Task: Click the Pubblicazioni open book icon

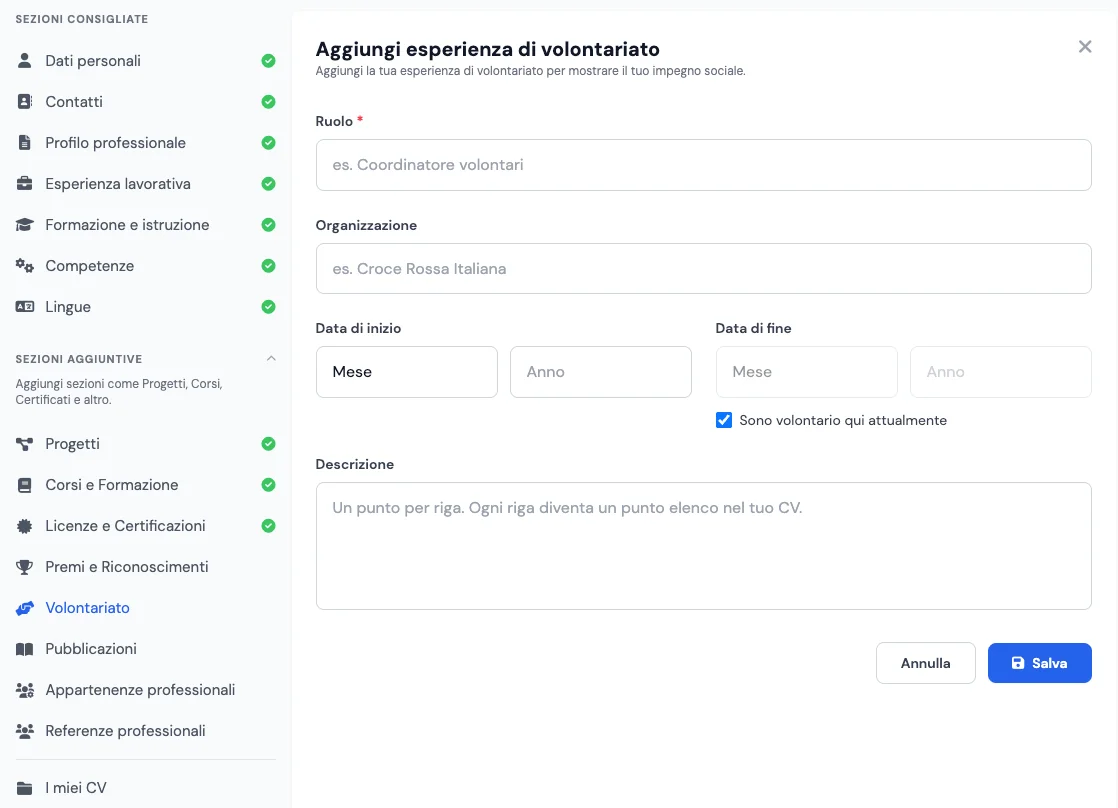Action: tap(24, 649)
